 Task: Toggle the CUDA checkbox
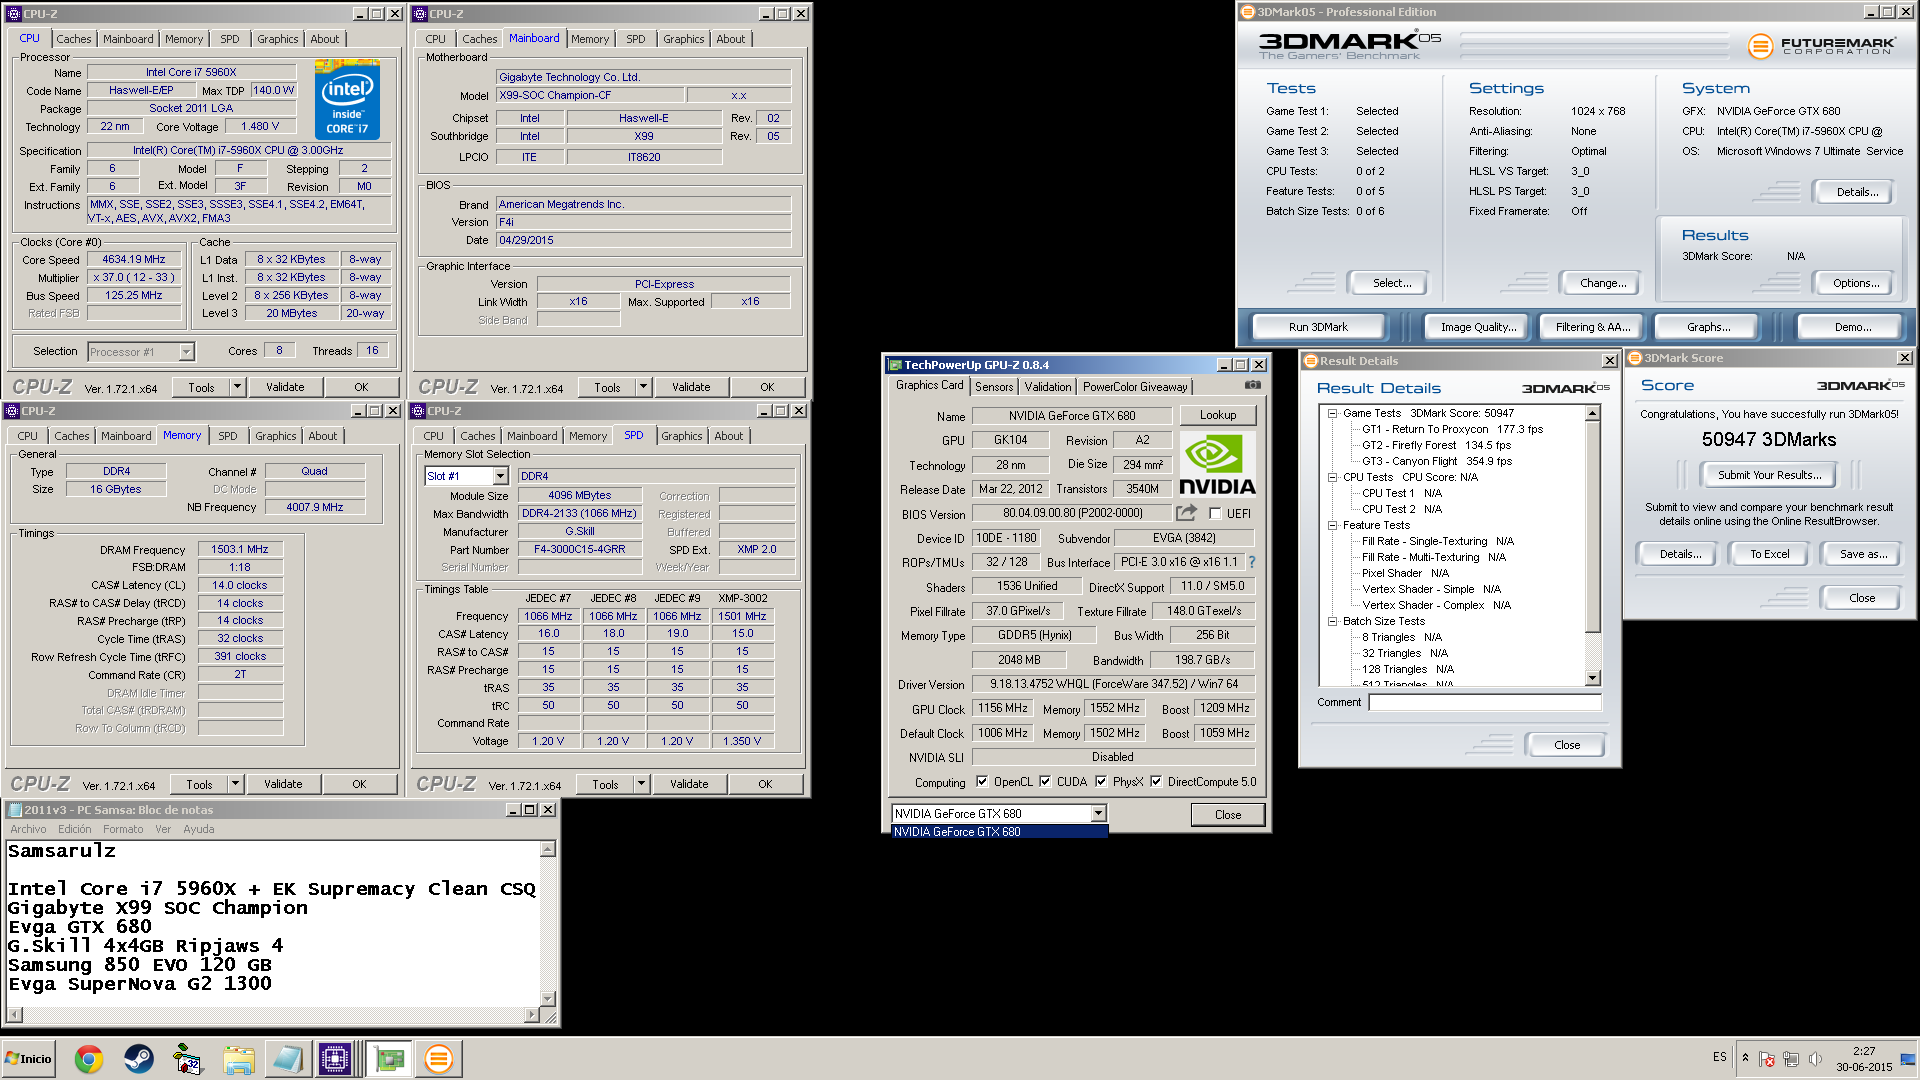click(x=1045, y=782)
